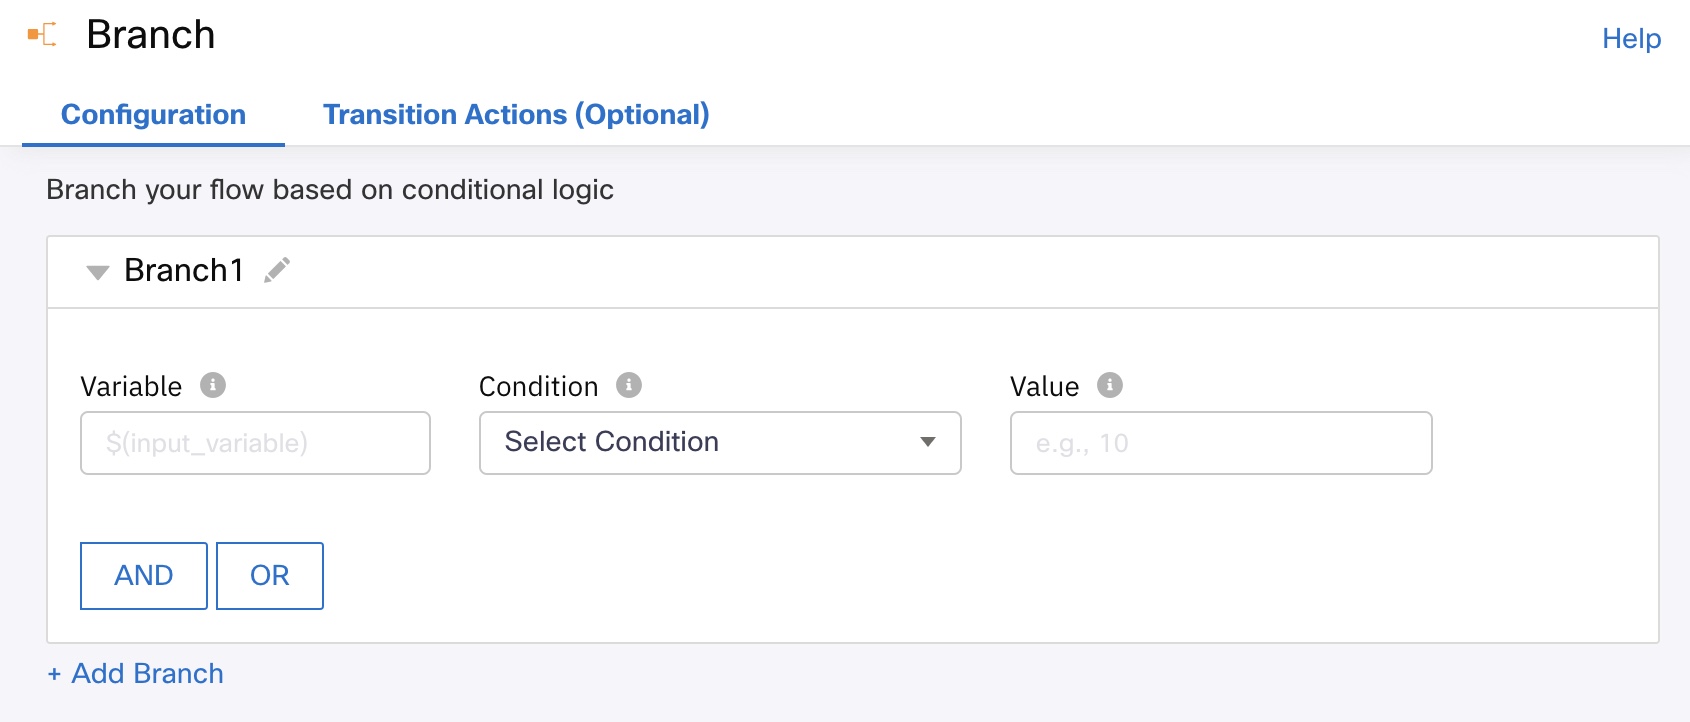Image resolution: width=1690 pixels, height=722 pixels.
Task: Click the Branch heading text
Action: click(x=151, y=35)
